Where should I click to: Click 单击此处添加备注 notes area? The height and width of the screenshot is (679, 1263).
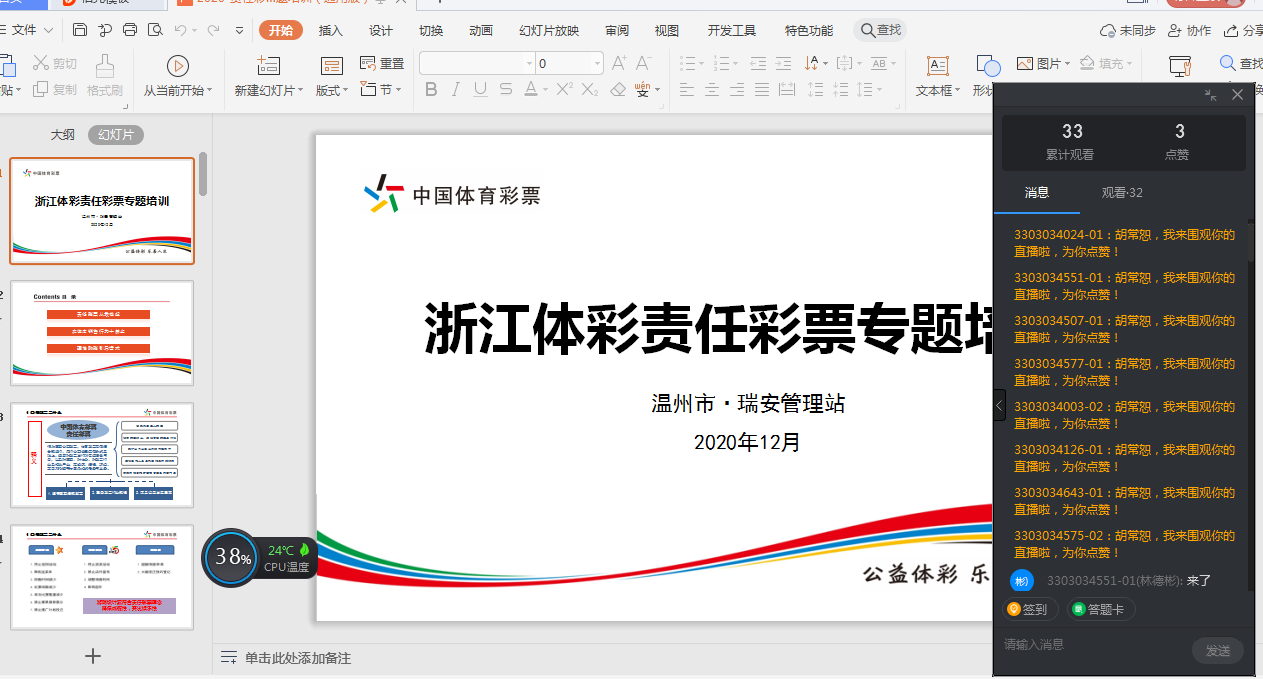(298, 658)
